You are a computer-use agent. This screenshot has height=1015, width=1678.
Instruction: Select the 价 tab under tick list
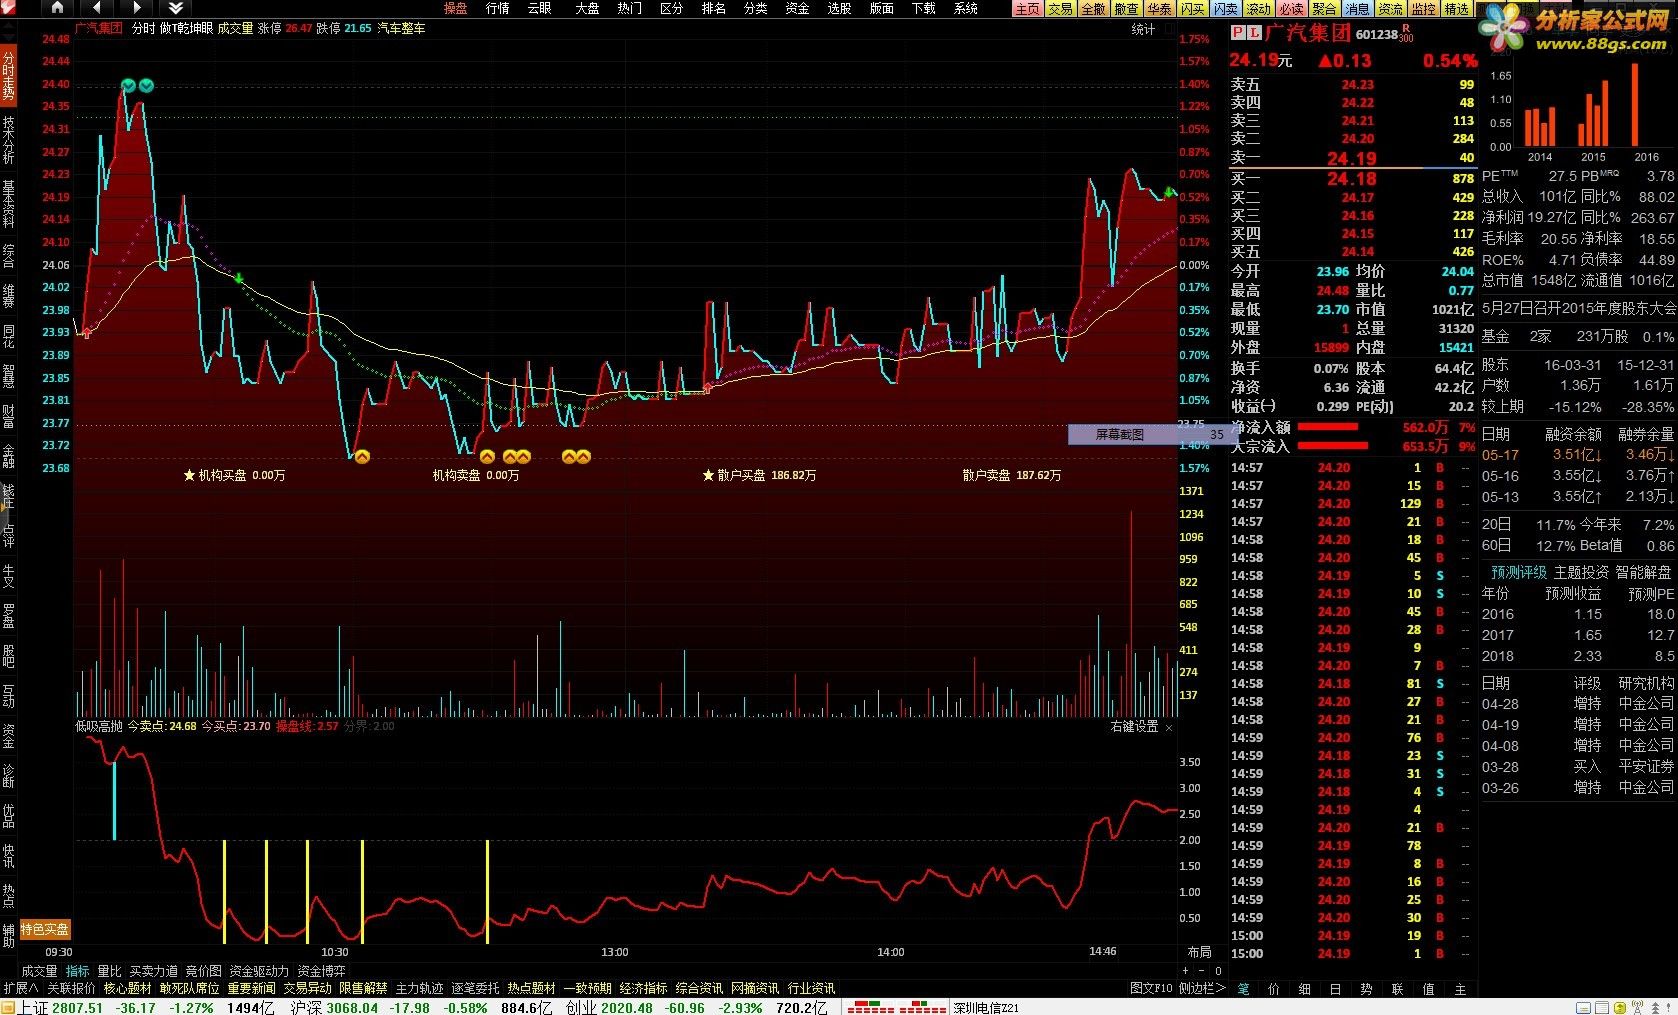point(1273,989)
